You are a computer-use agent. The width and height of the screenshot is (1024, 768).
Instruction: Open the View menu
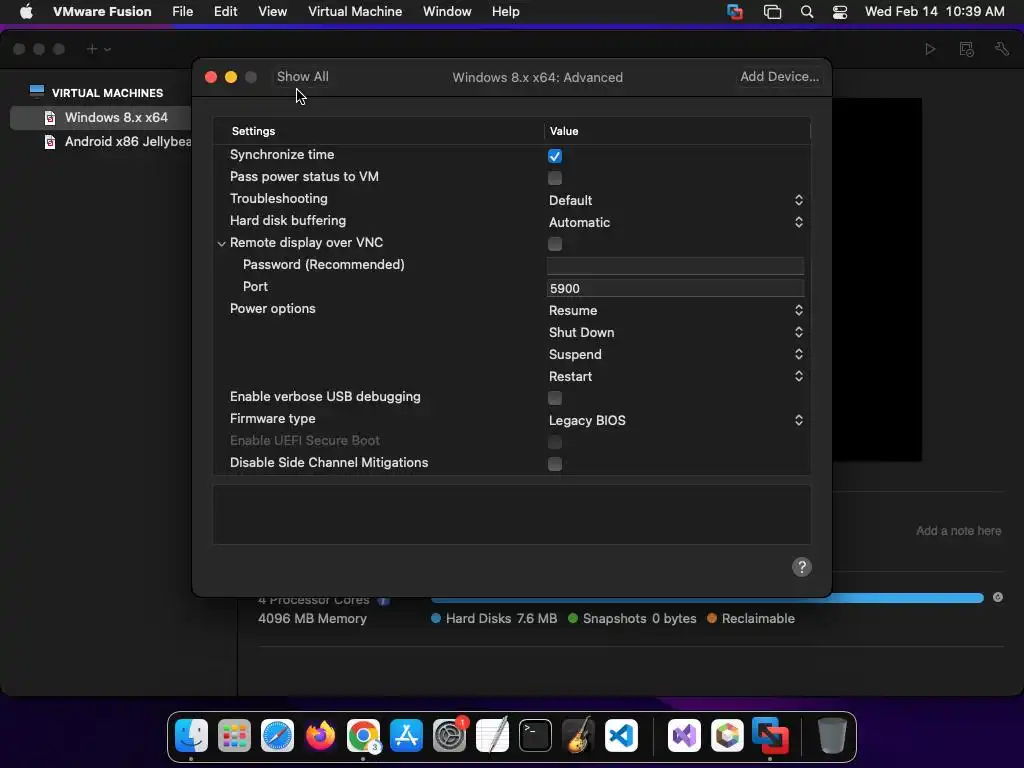pos(272,12)
